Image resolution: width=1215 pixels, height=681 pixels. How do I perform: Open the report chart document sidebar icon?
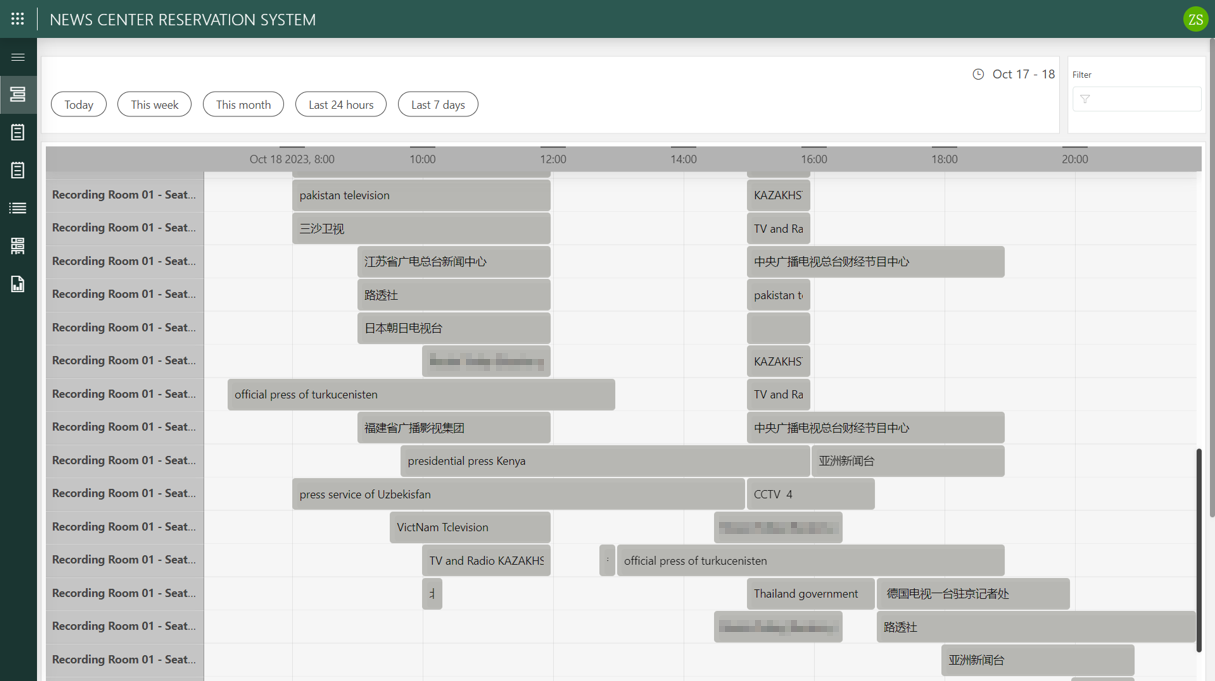pos(18,284)
